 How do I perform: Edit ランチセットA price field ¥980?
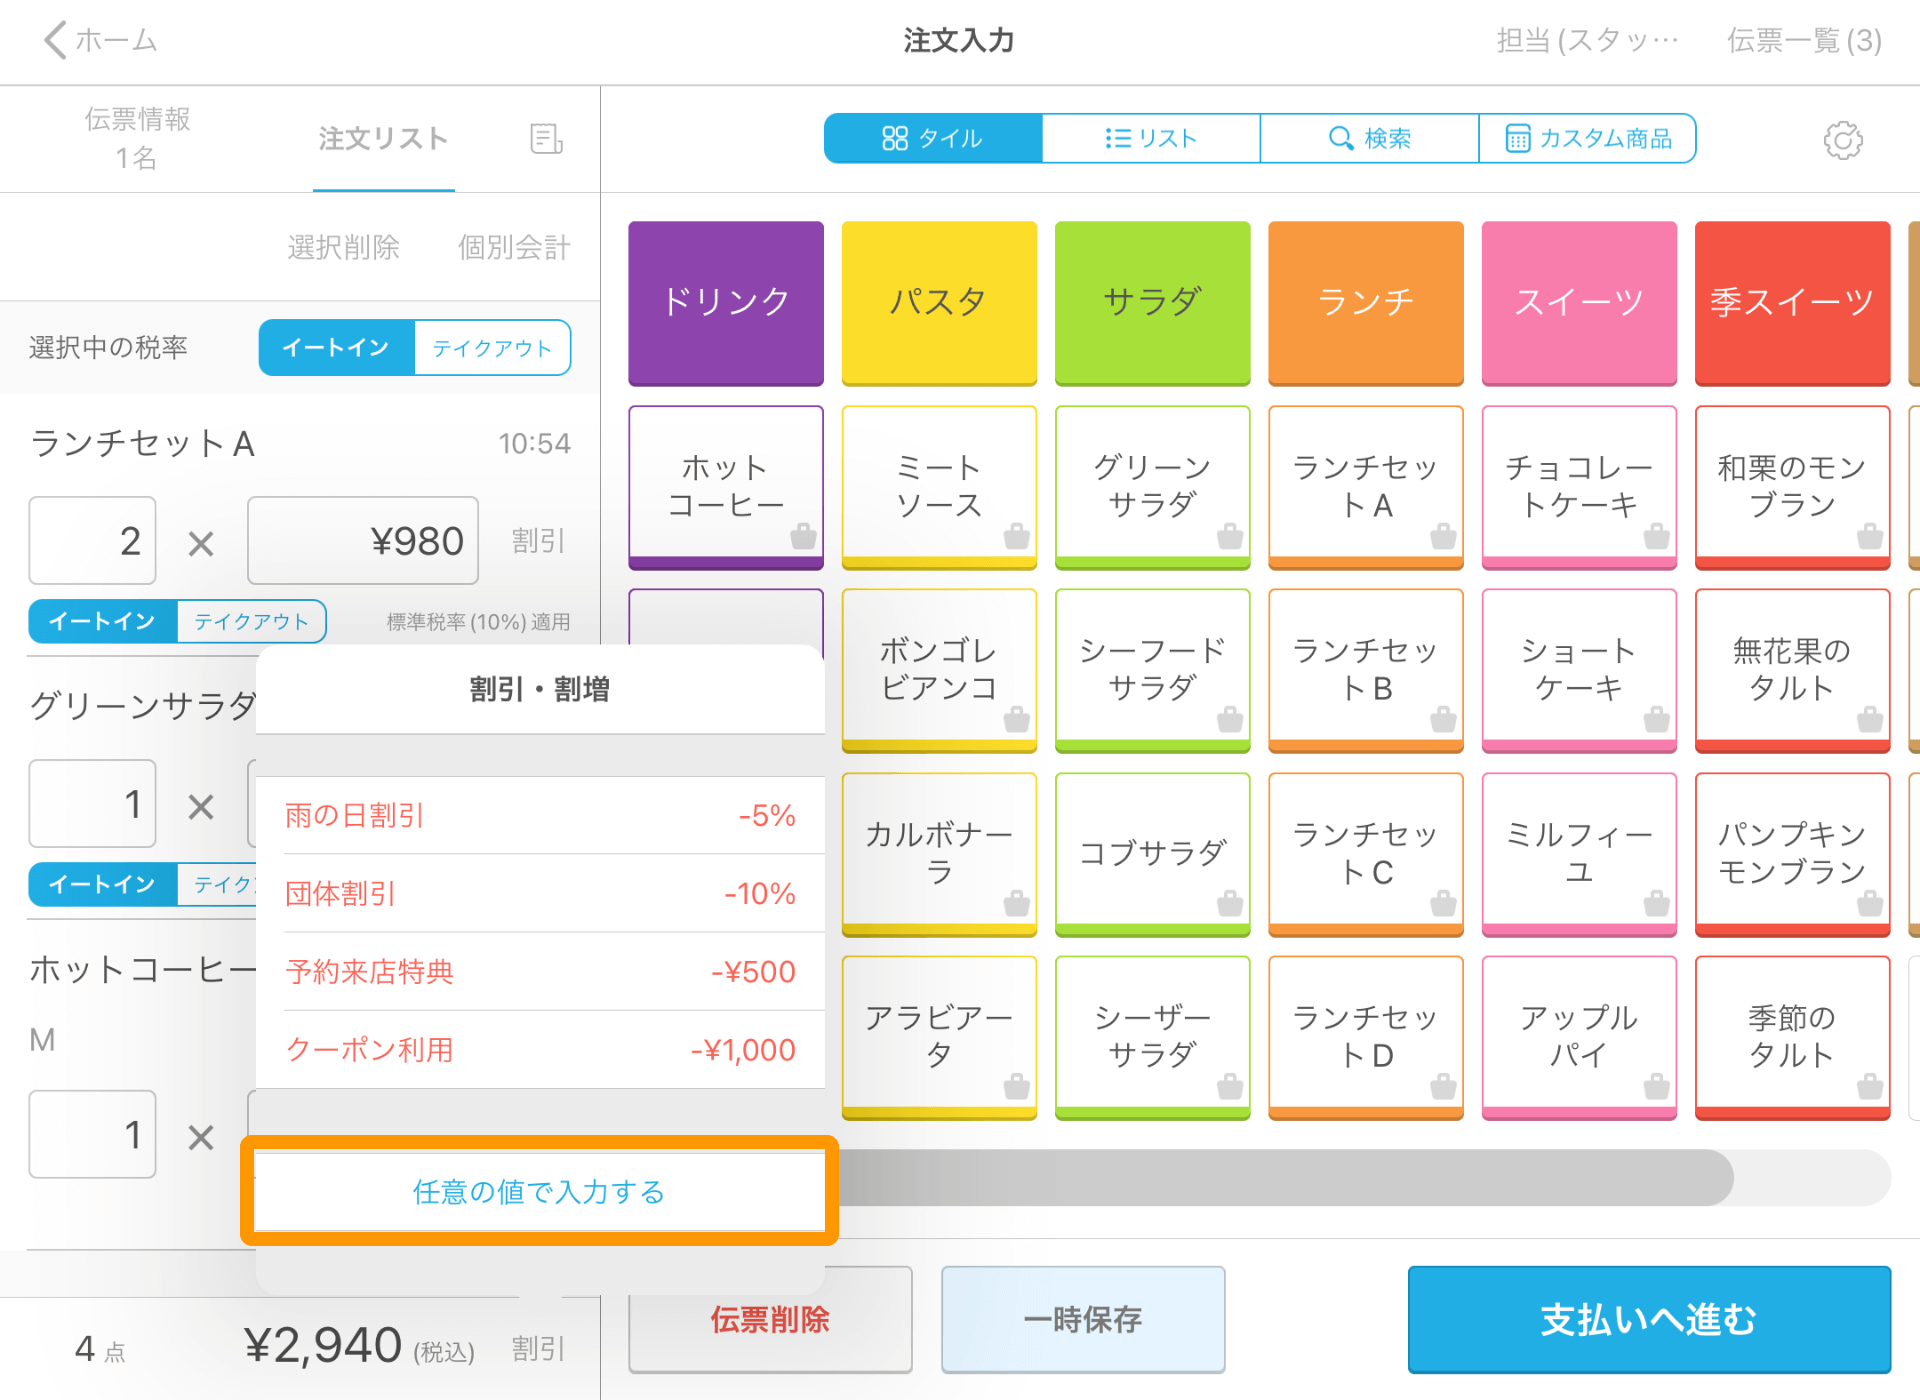(x=363, y=541)
